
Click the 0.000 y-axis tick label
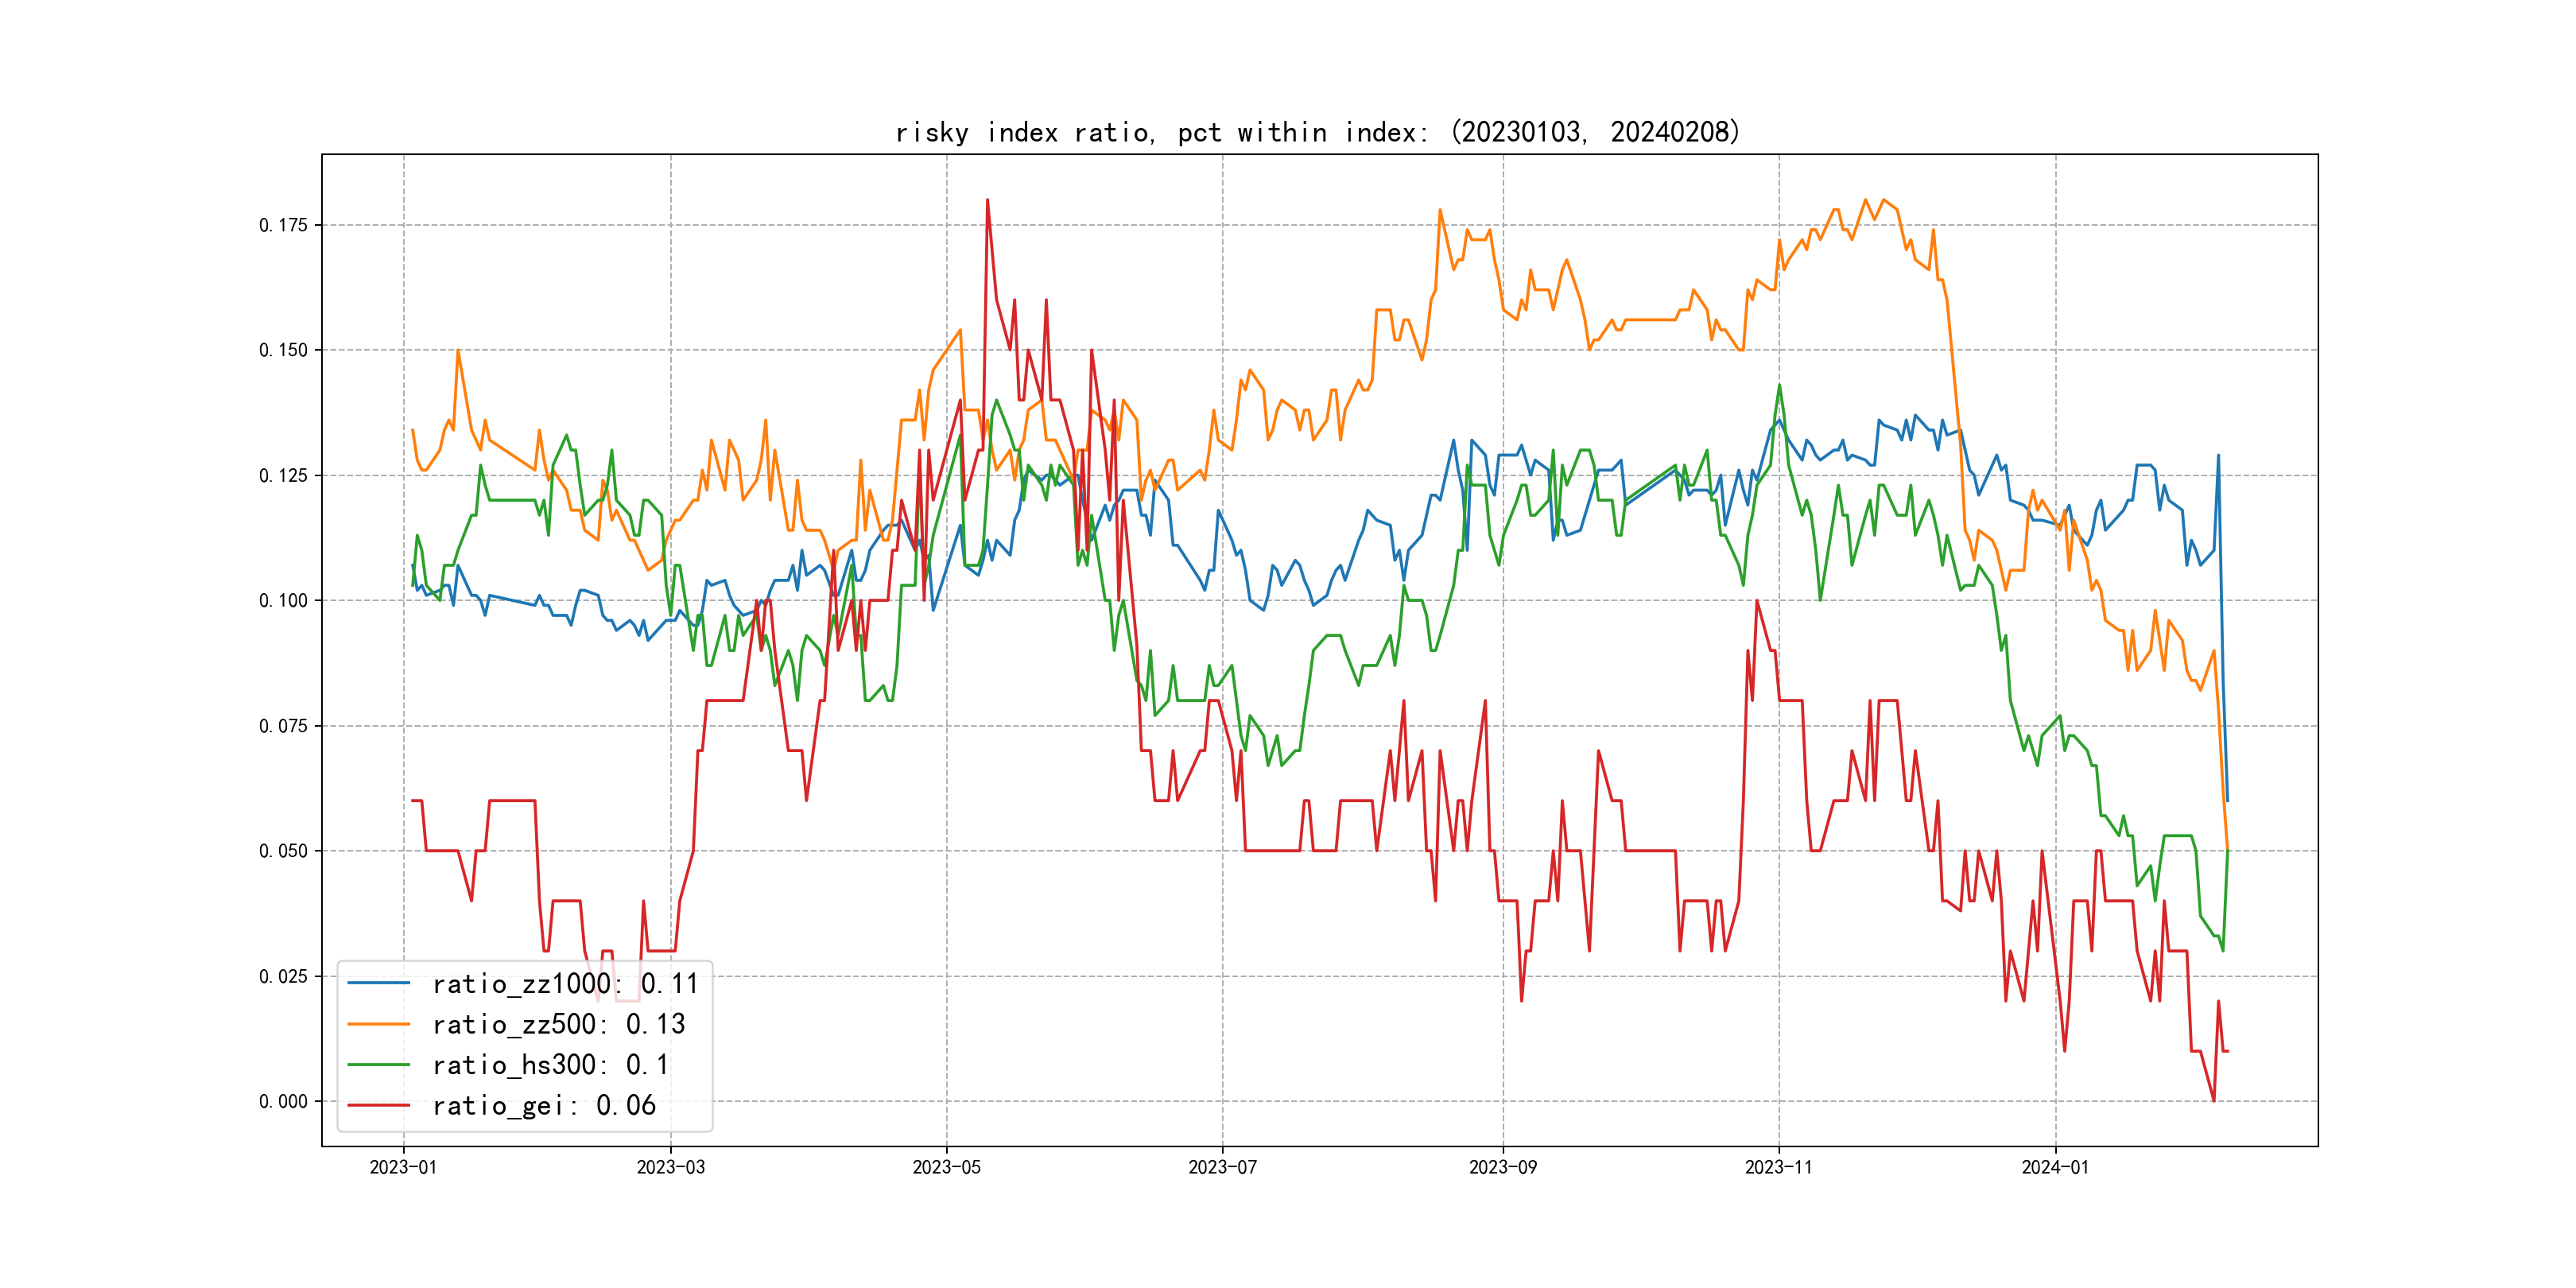click(283, 1101)
